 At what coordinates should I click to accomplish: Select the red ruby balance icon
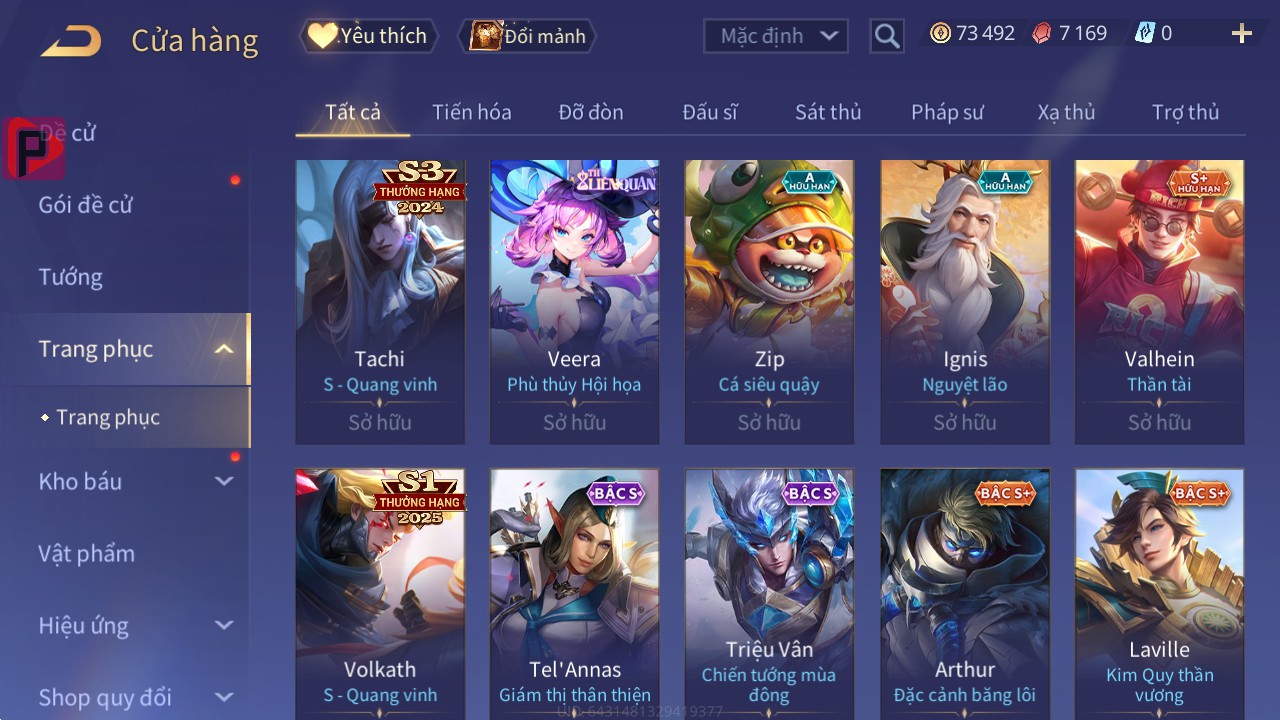pyautogui.click(x=1042, y=33)
